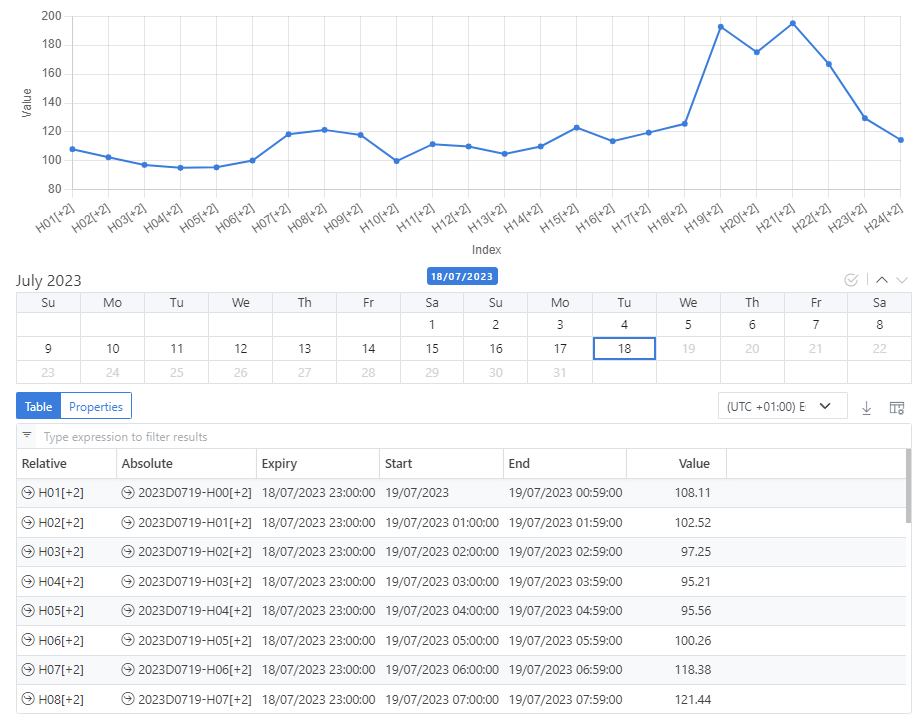The width and height of the screenshot is (924, 726).
Task: Click the Expiry column header
Action: point(280,464)
